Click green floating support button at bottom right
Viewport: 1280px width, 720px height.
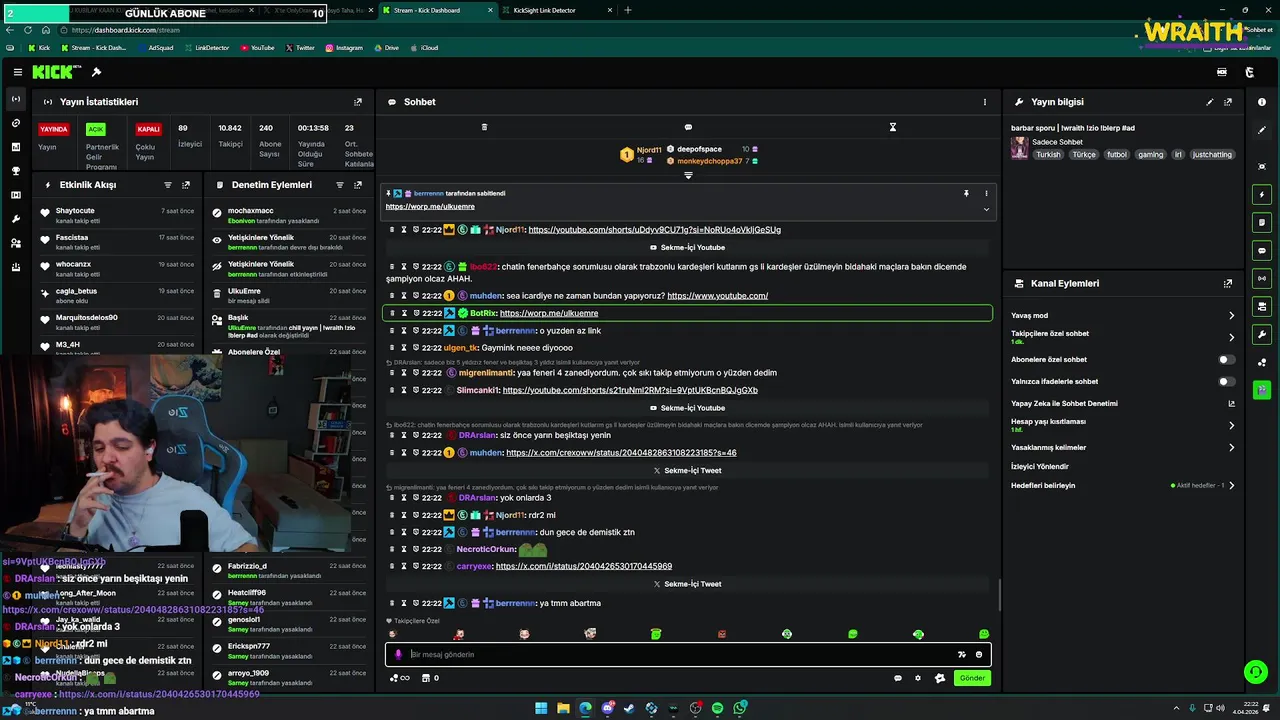[1254, 672]
